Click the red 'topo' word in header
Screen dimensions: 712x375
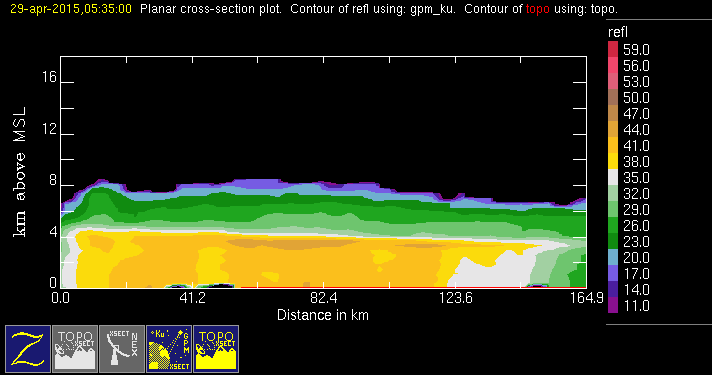tap(538, 9)
